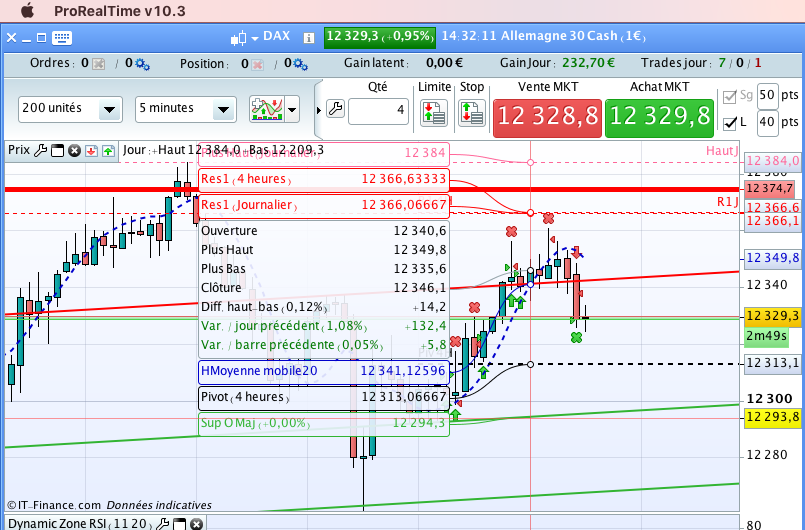Click the Sup O Maj tooltip row
The height and width of the screenshot is (530, 805).
tap(323, 424)
